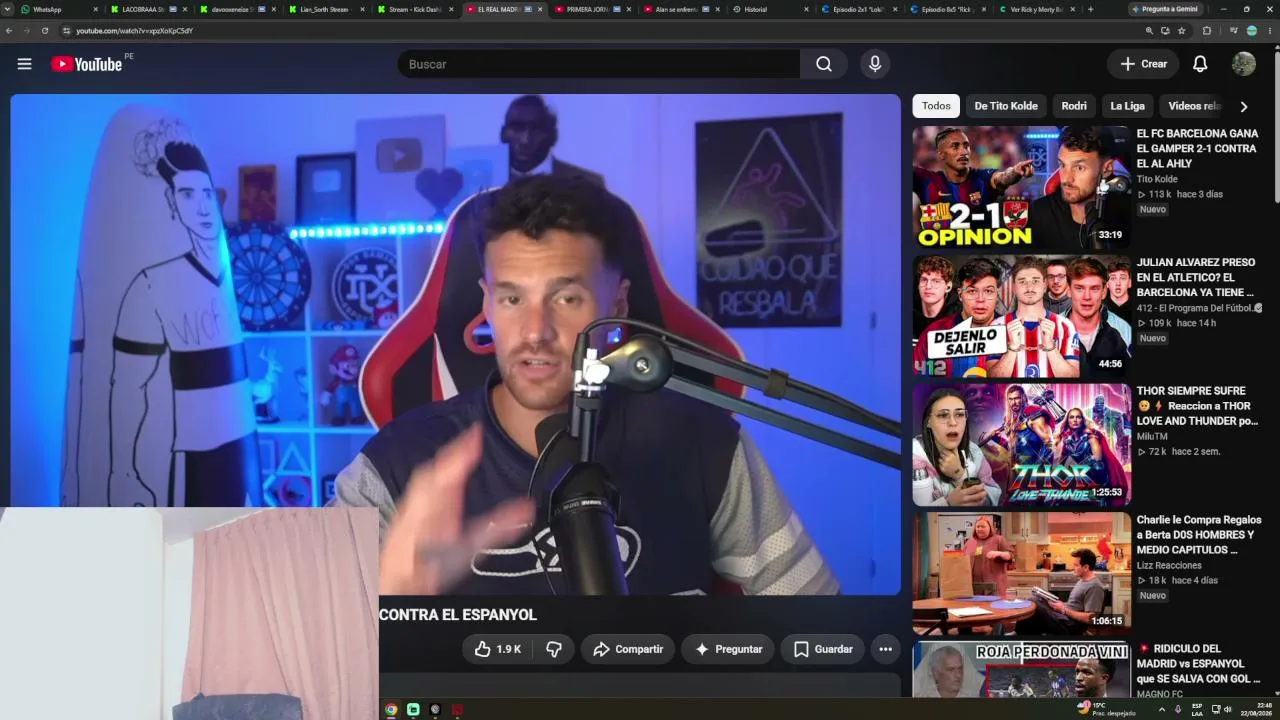Show more filter chips with right arrow

[1244, 106]
